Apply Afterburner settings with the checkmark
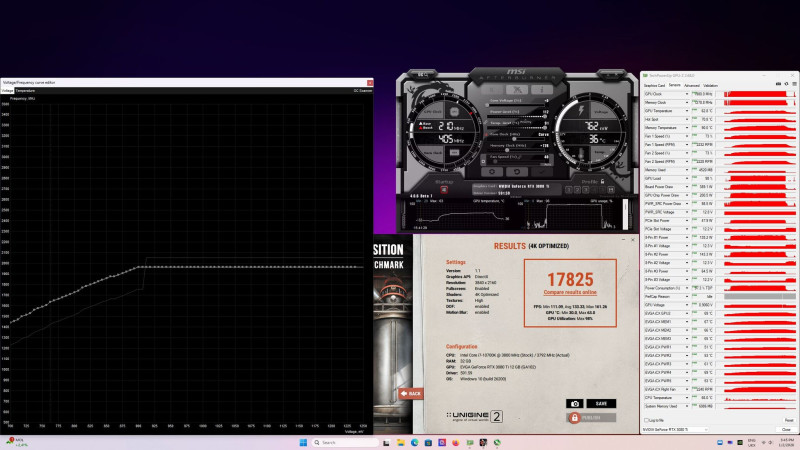This screenshot has width=800, height=450. pos(541,171)
